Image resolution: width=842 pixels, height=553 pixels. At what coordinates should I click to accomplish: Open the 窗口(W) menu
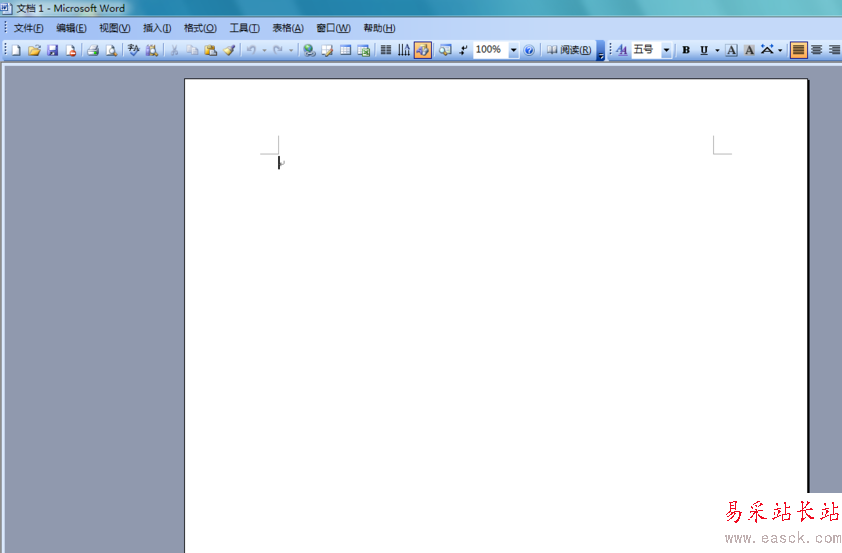tap(333, 28)
